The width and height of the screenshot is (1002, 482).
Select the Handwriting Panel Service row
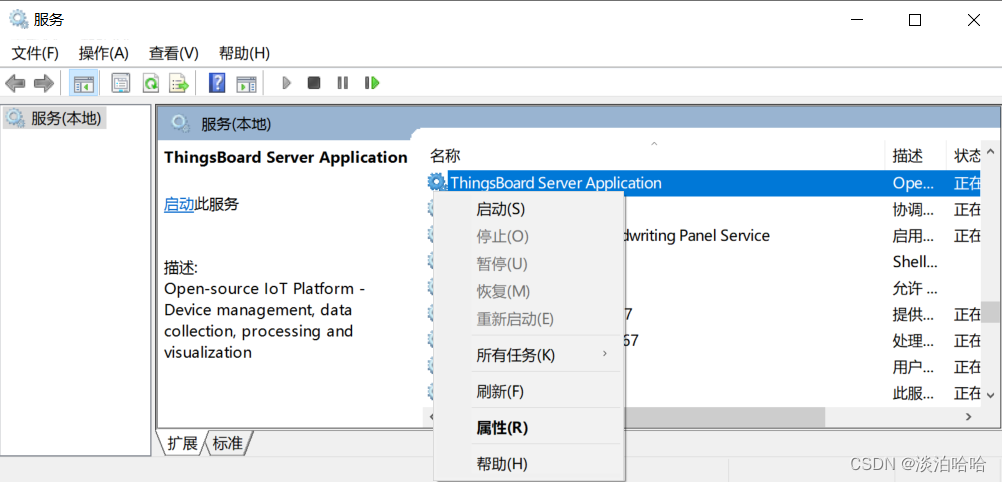(695, 236)
